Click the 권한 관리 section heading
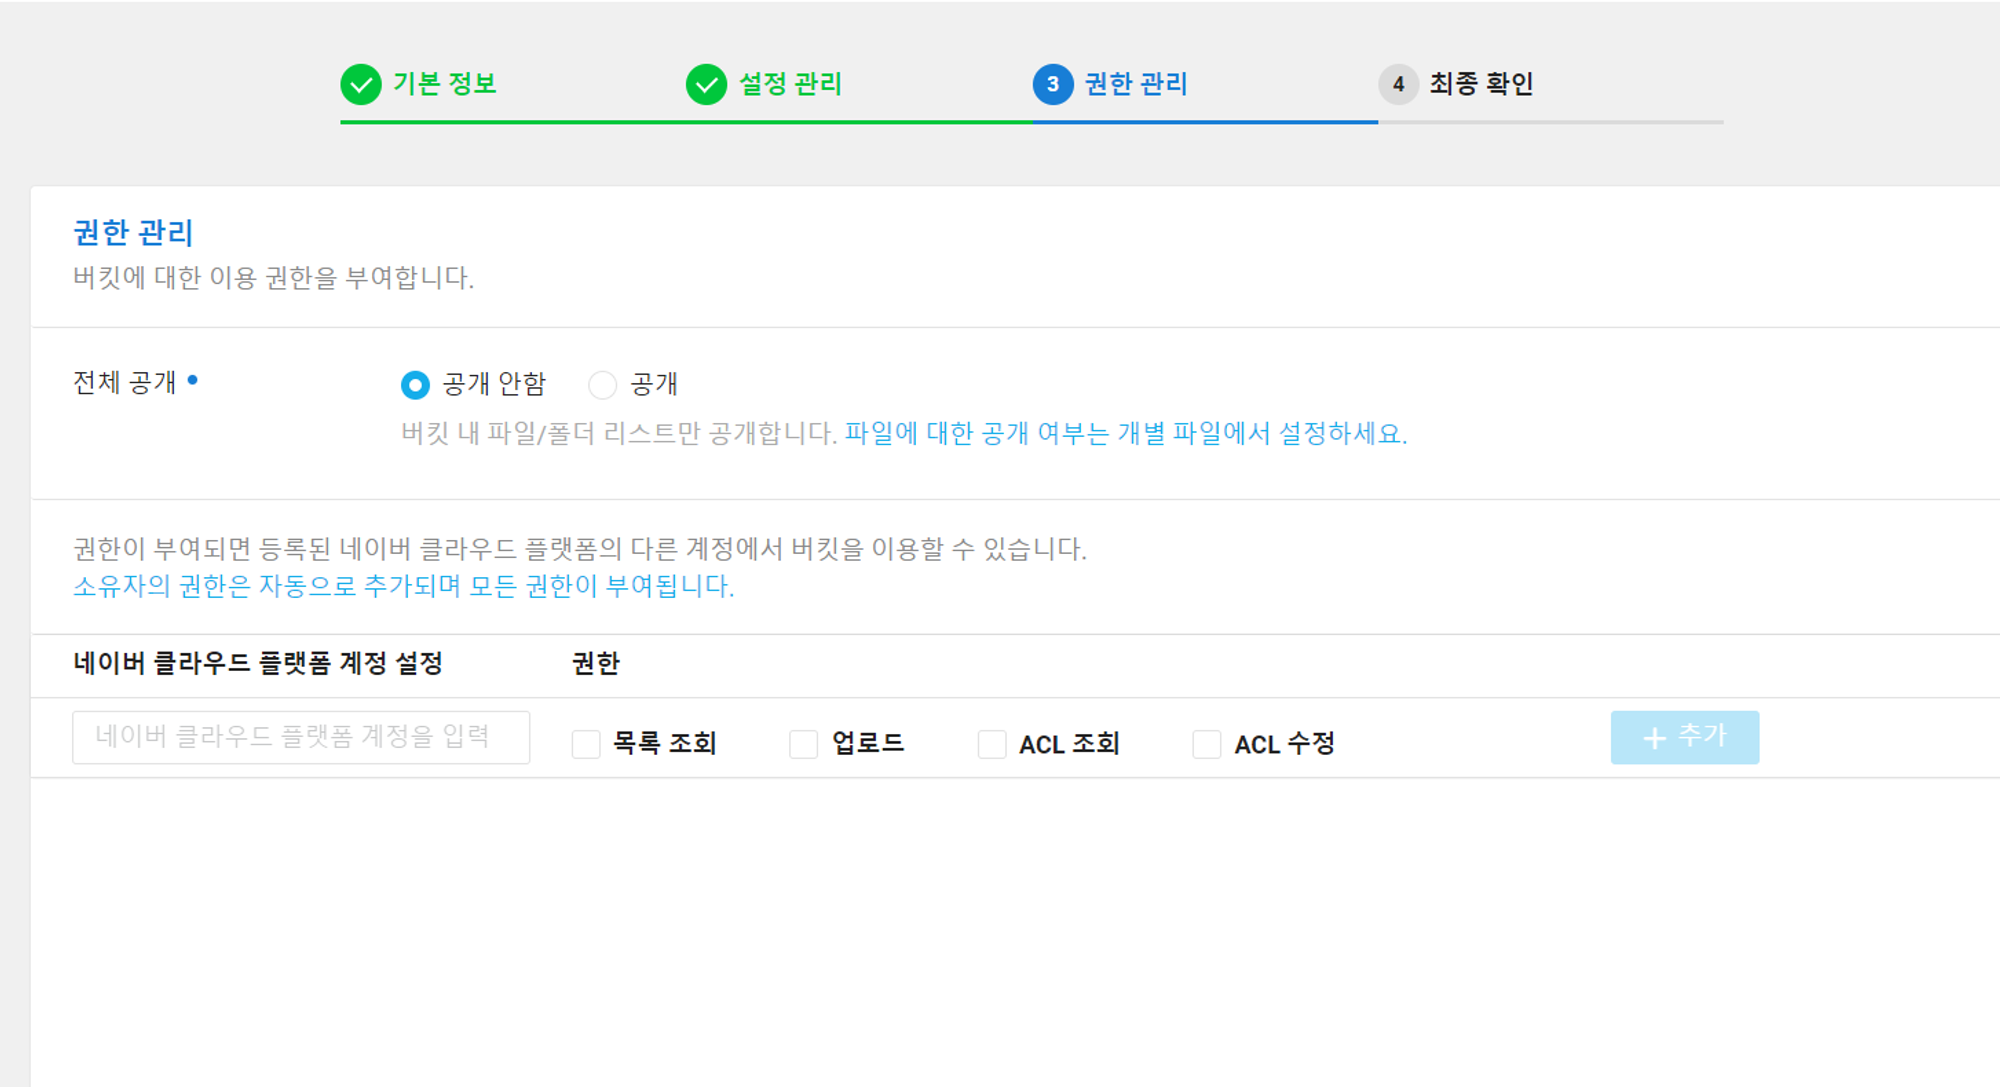Screen dimensions: 2000x1087 pyautogui.click(x=133, y=233)
